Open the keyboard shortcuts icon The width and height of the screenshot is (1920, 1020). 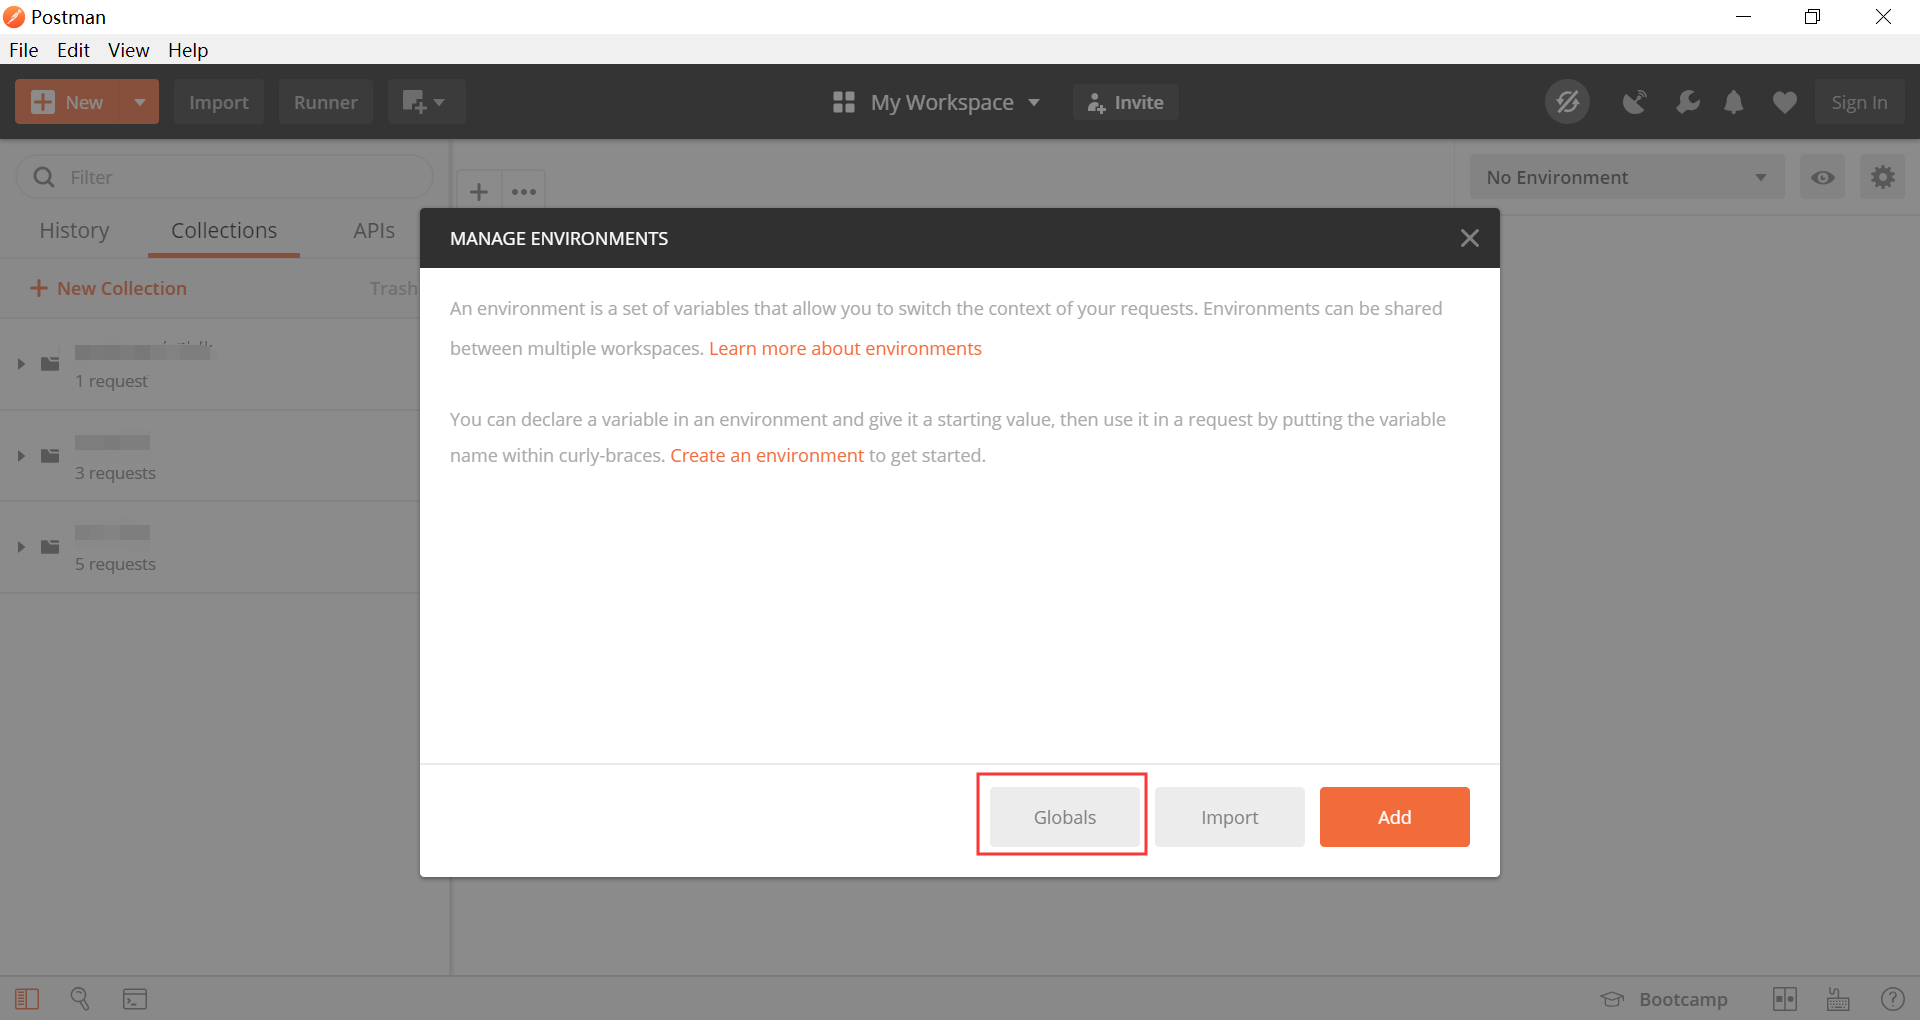point(1838,999)
